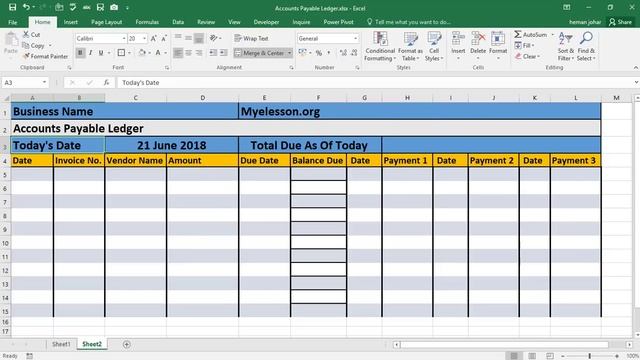Click the Cut command
The width and height of the screenshot is (640, 360).
(x=32, y=35)
